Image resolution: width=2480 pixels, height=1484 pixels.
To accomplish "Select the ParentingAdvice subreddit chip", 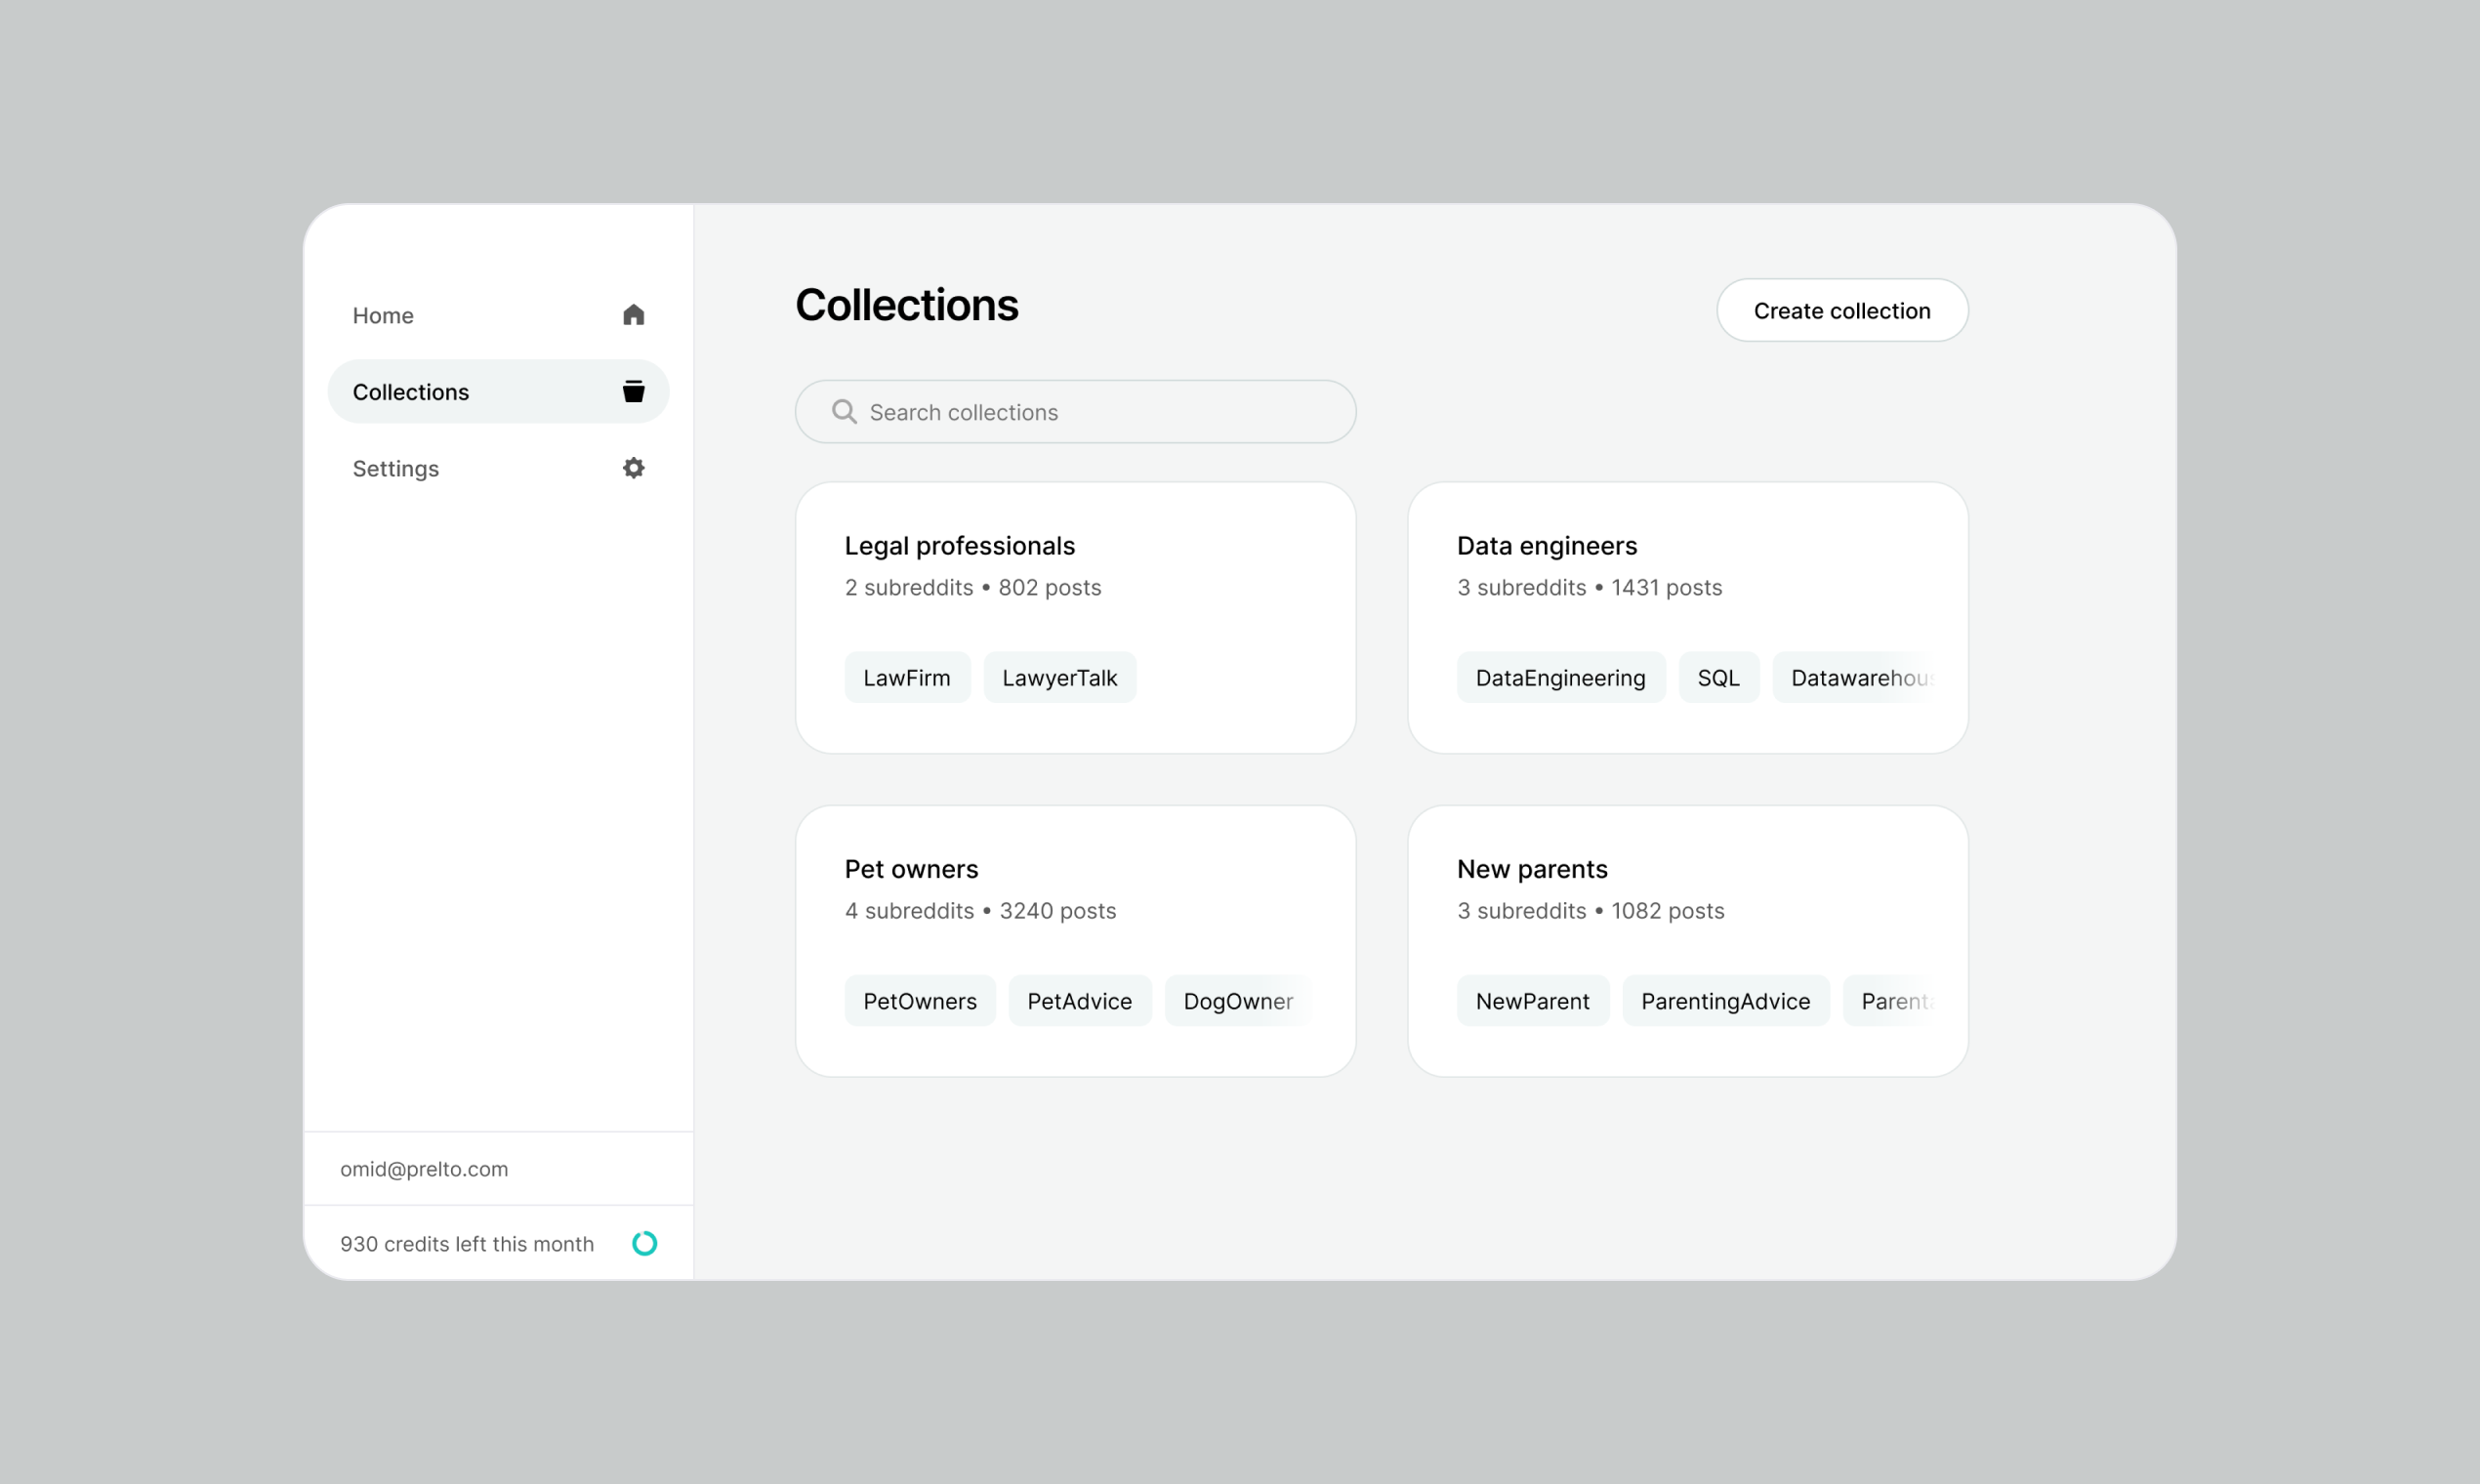I will [x=1725, y=1001].
